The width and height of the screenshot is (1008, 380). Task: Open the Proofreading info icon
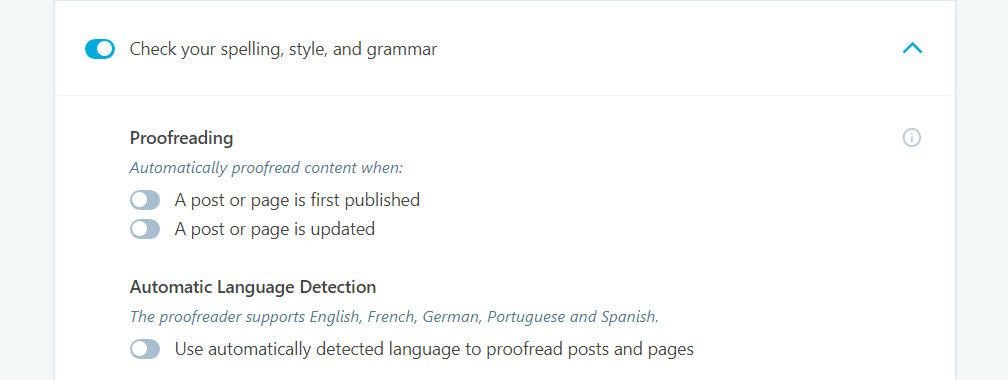click(x=912, y=138)
